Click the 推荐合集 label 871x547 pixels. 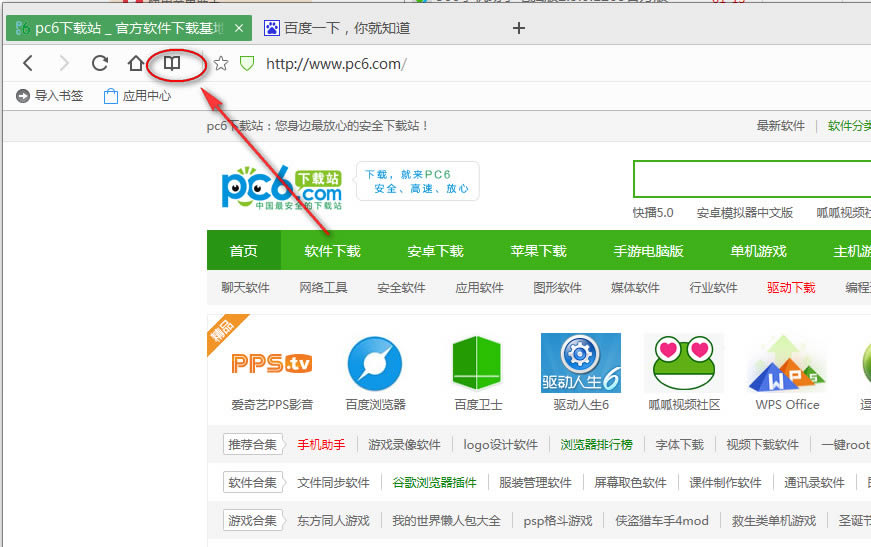[253, 444]
